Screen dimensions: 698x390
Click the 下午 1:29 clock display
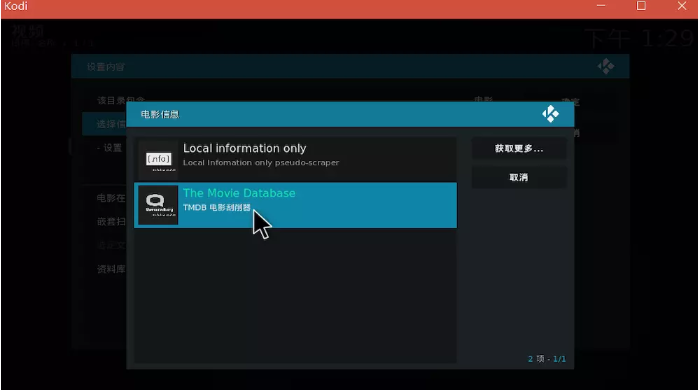point(639,38)
